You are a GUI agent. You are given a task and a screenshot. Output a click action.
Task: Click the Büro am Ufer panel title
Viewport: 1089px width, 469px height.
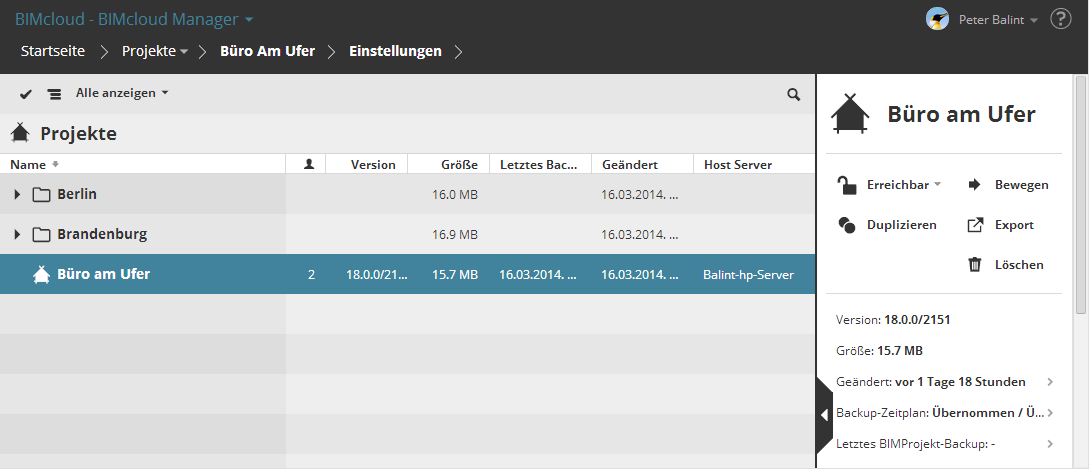click(x=961, y=114)
